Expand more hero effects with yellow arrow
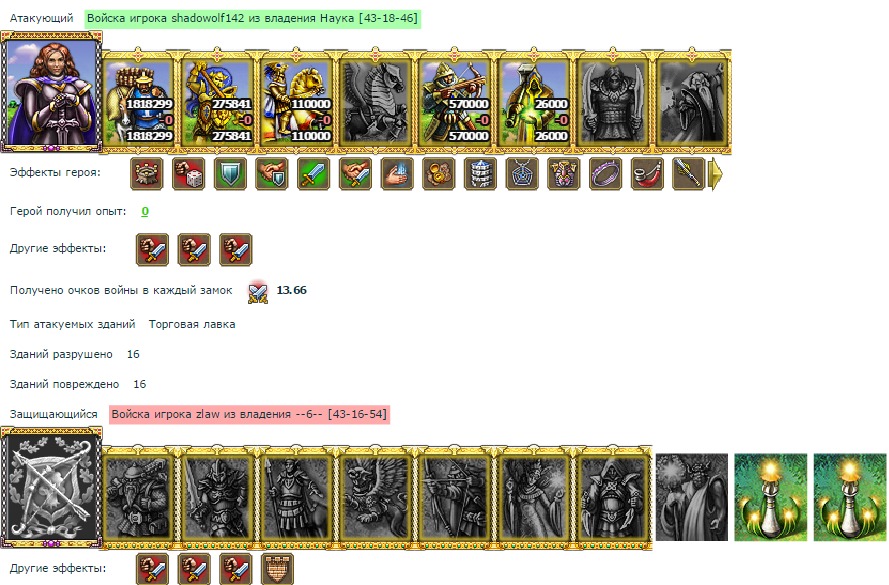 pyautogui.click(x=717, y=174)
